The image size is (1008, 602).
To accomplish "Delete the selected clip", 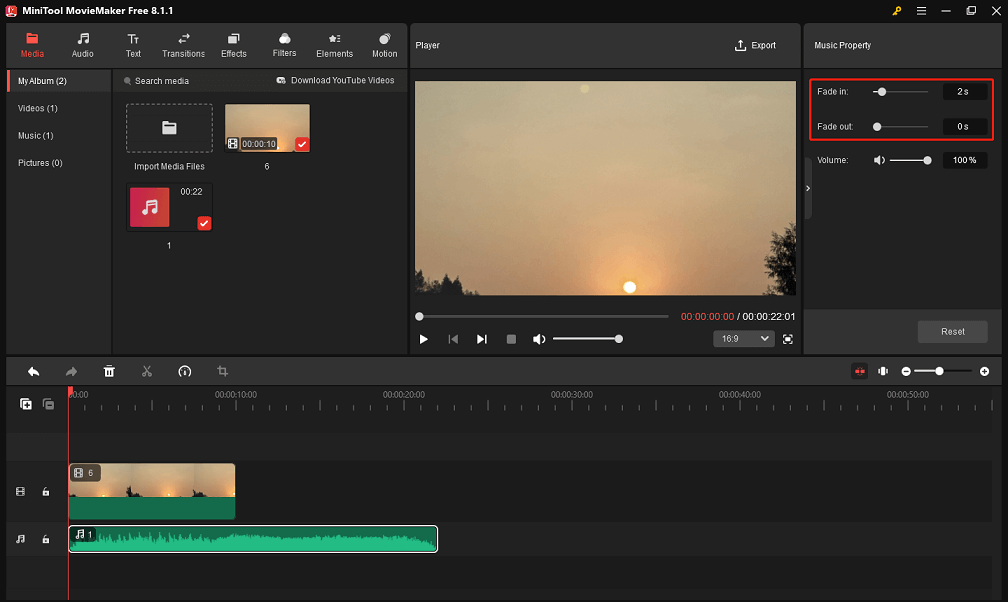I will (109, 372).
